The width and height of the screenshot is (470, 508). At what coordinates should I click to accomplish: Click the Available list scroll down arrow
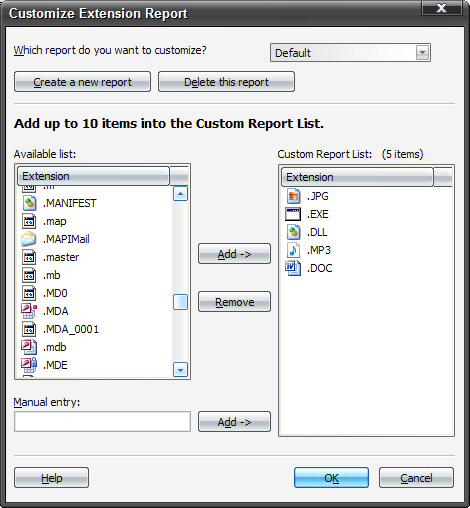(180, 370)
